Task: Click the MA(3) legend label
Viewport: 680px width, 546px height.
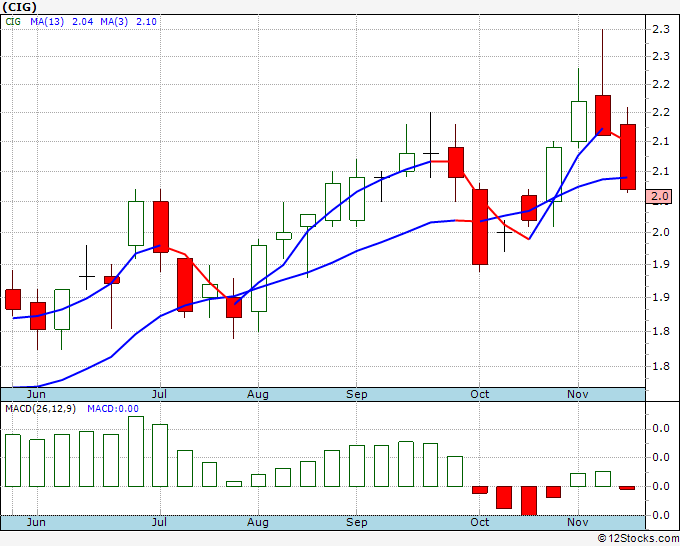Action: point(114,22)
